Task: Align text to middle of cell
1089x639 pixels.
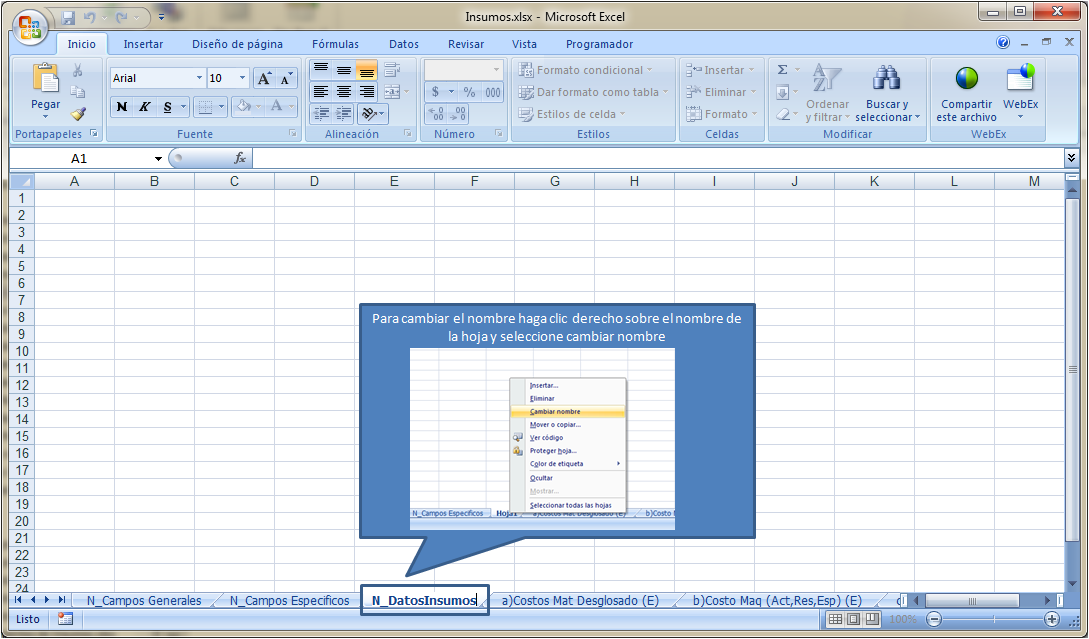Action: click(343, 69)
